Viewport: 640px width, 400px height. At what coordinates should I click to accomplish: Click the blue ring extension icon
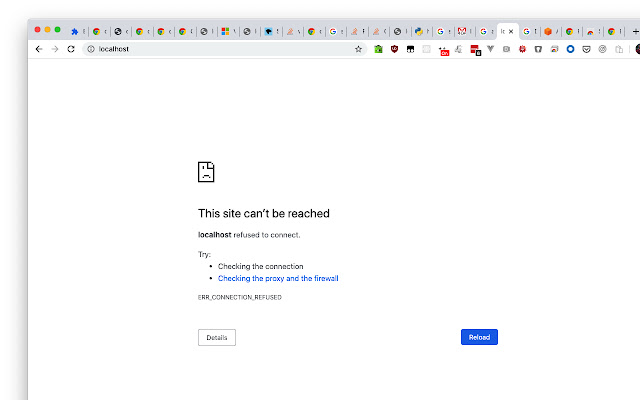coord(570,49)
